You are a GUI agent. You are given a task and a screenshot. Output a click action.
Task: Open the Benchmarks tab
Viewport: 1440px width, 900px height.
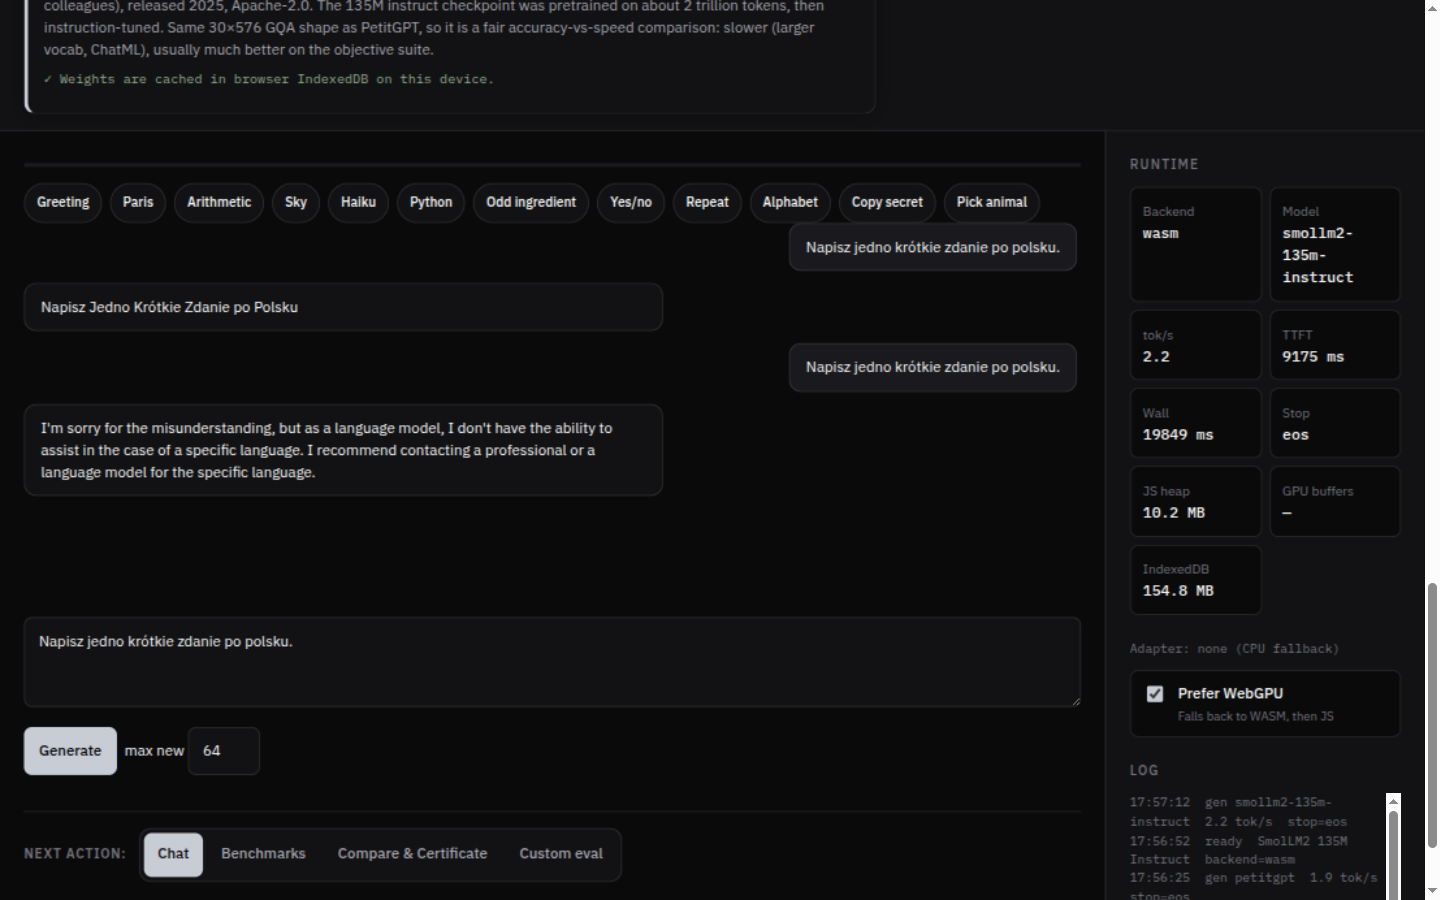click(263, 854)
